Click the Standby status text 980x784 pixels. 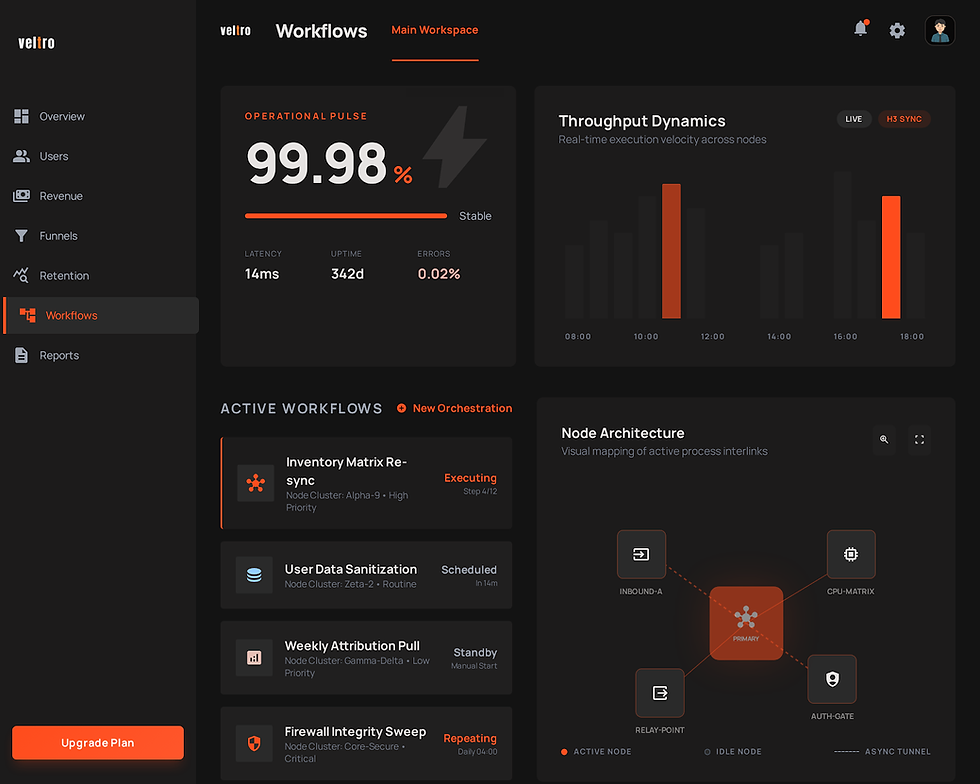point(475,652)
